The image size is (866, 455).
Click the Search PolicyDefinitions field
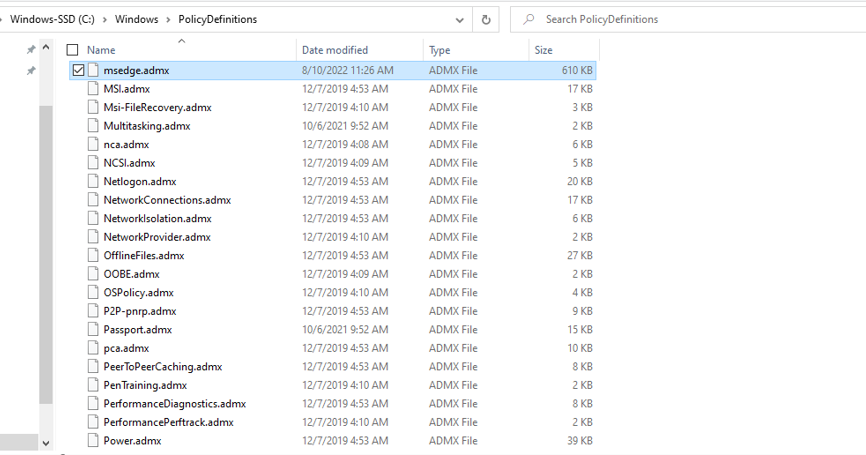(690, 19)
